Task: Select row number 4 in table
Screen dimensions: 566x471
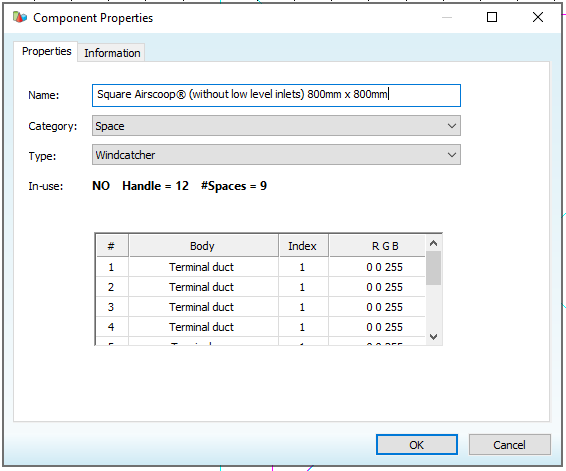Action: click(112, 327)
